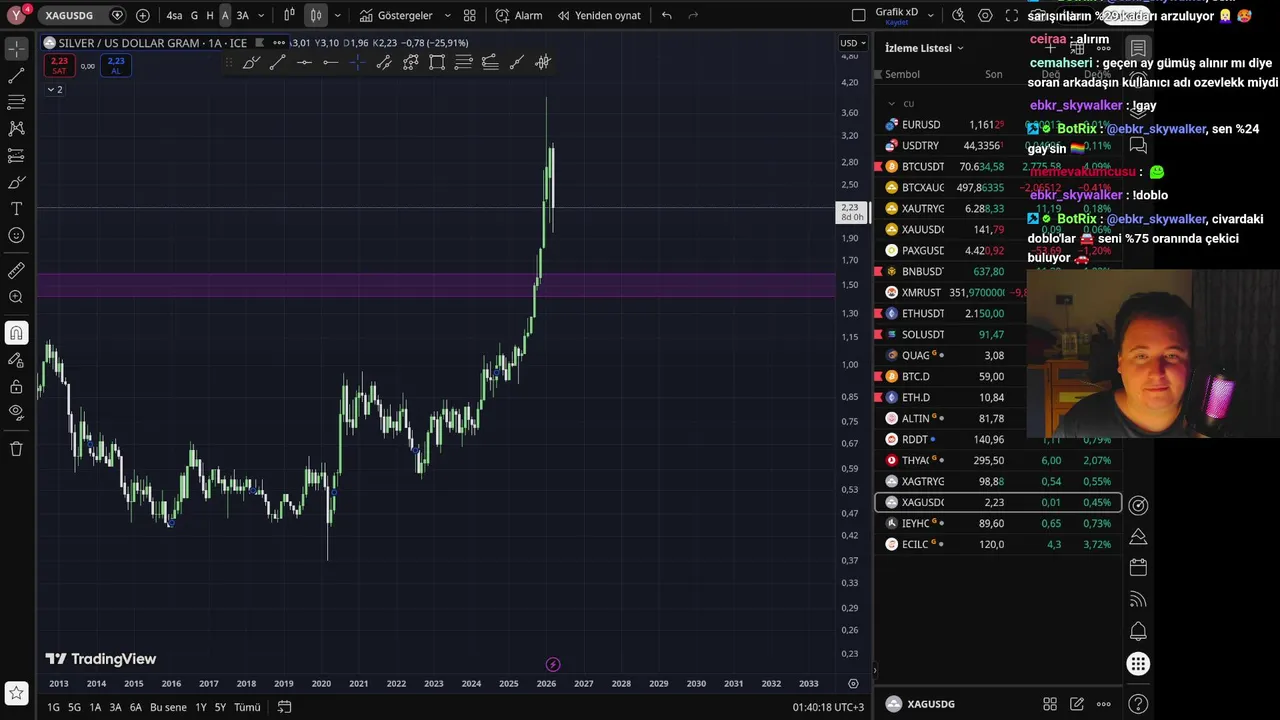Viewport: 1280px width, 720px height.
Task: Toggle fullscreen mode
Action: click(1012, 15)
